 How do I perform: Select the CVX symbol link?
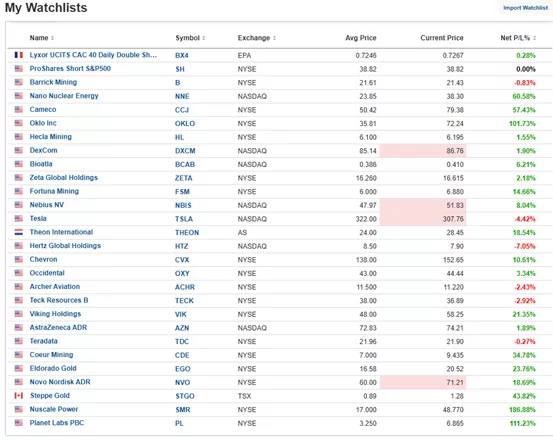pyautogui.click(x=182, y=260)
